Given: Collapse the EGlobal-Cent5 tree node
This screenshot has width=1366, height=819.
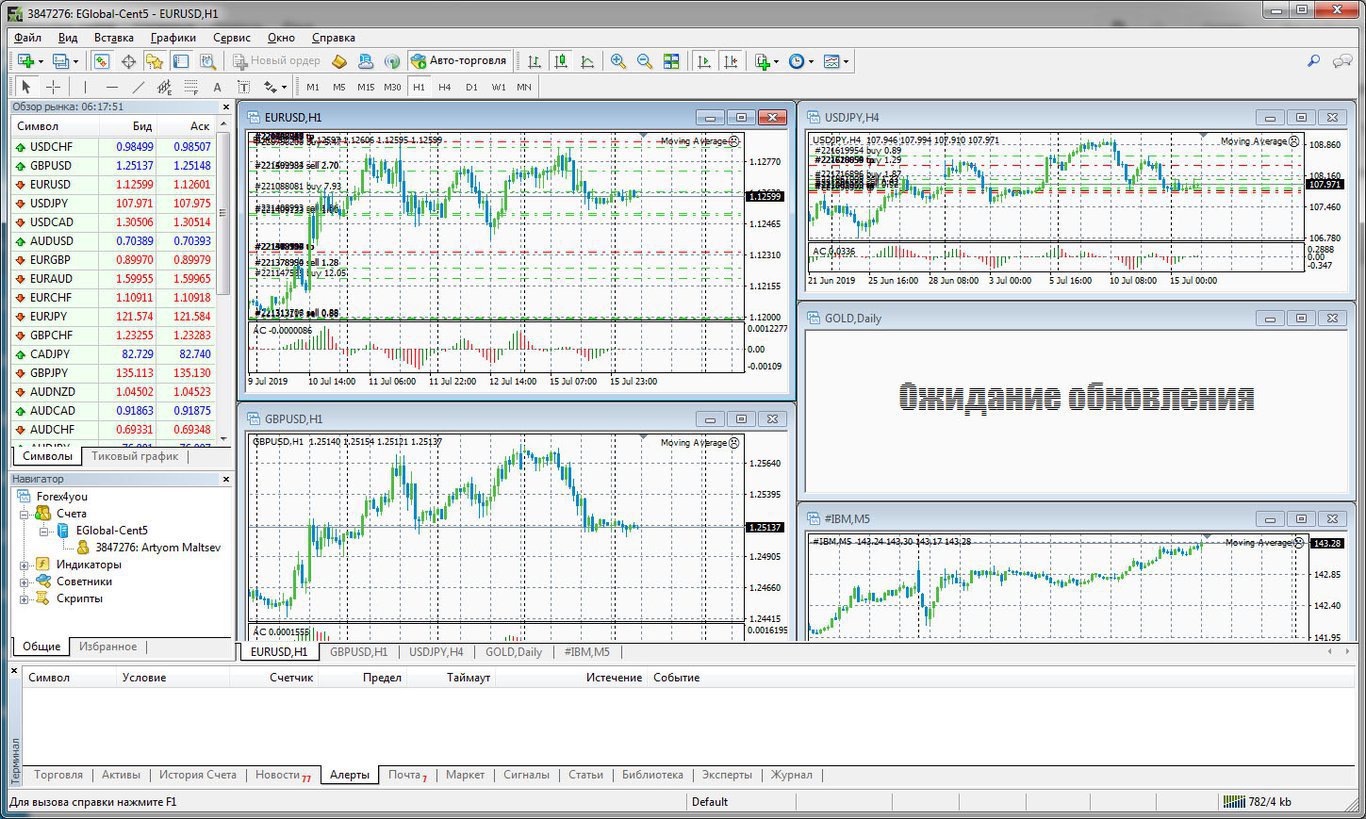Looking at the screenshot, I should click(43, 530).
